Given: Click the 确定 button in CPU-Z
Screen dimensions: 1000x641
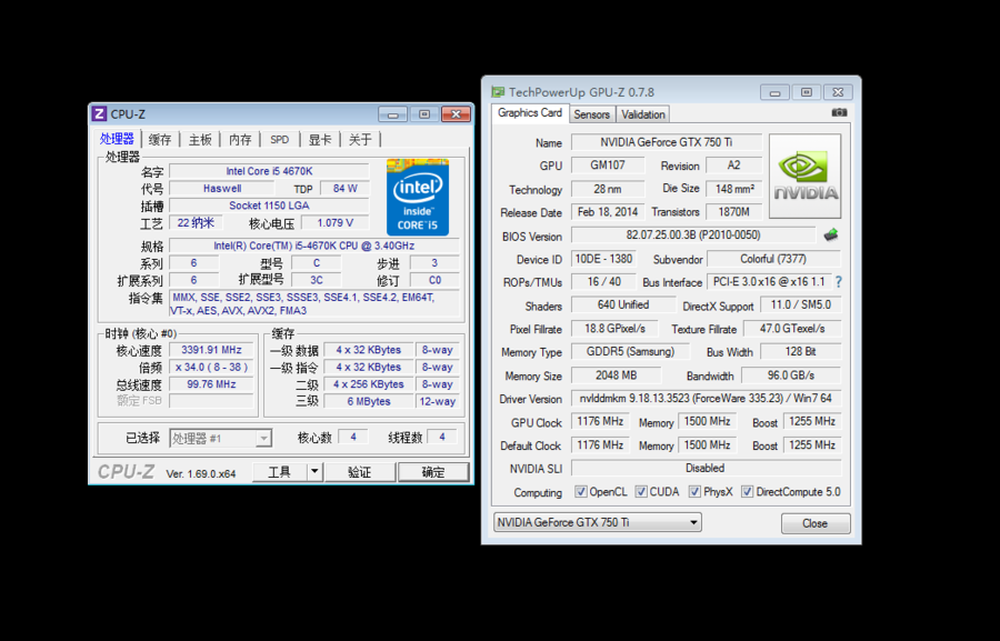Looking at the screenshot, I should tap(433, 472).
